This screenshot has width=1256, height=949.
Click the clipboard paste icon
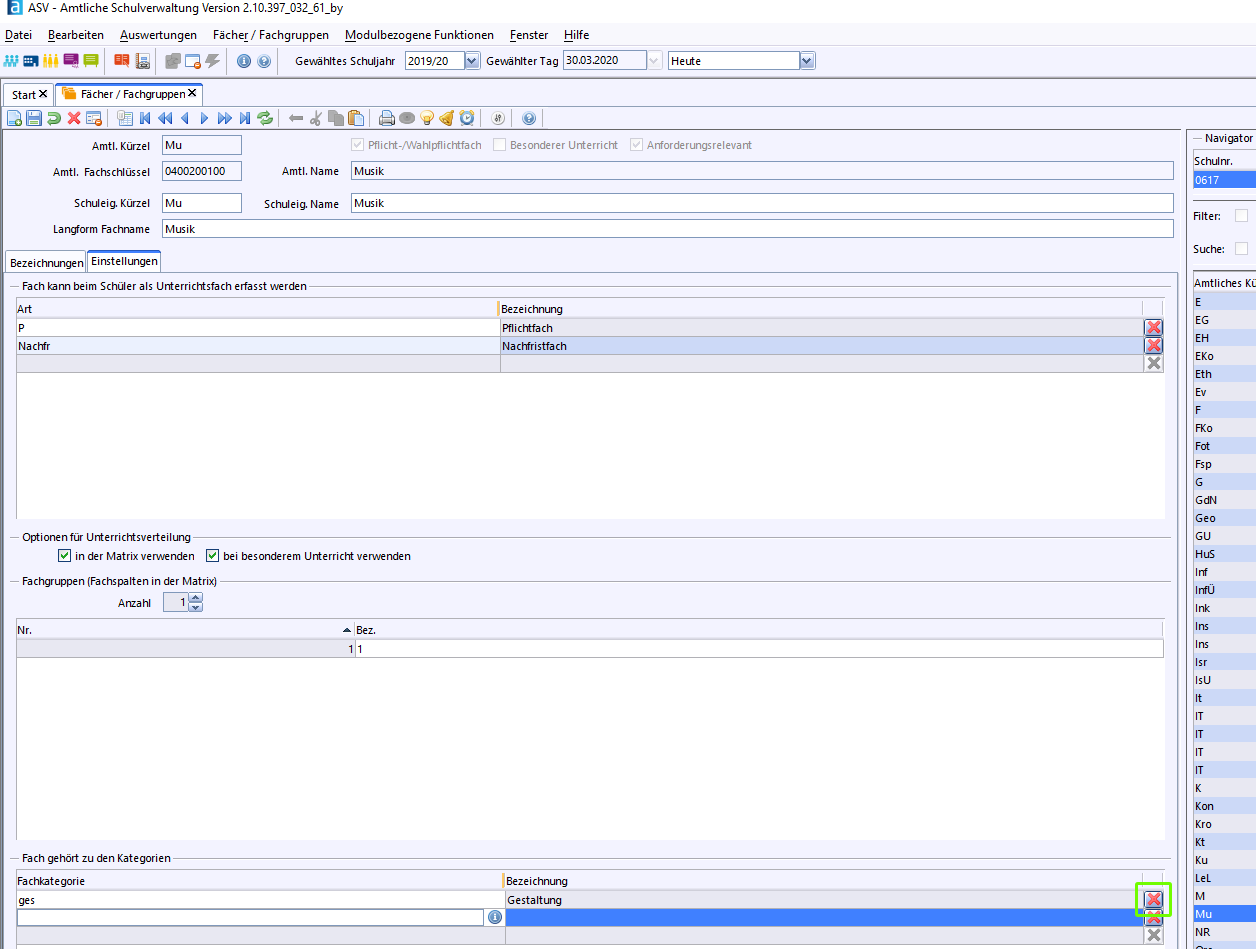(x=356, y=118)
